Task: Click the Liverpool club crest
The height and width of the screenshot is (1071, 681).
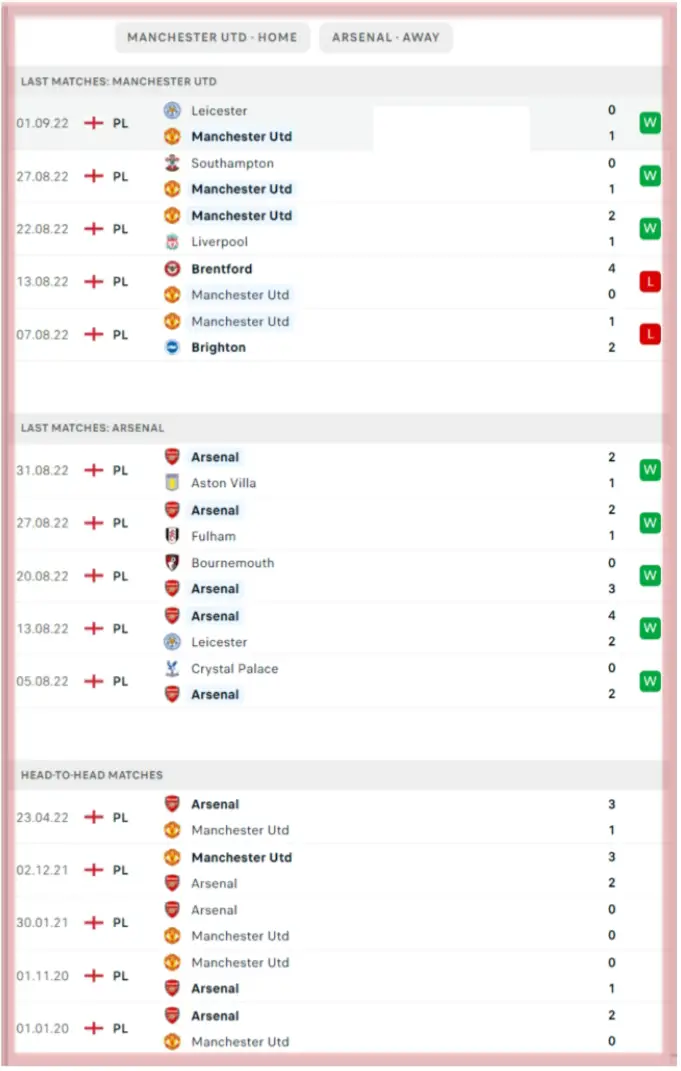Action: point(172,242)
